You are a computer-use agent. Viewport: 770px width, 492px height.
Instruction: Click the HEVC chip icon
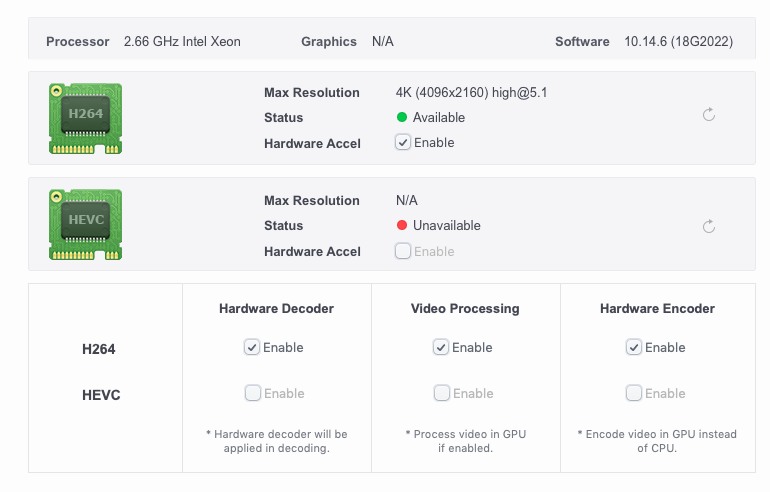coord(85,224)
